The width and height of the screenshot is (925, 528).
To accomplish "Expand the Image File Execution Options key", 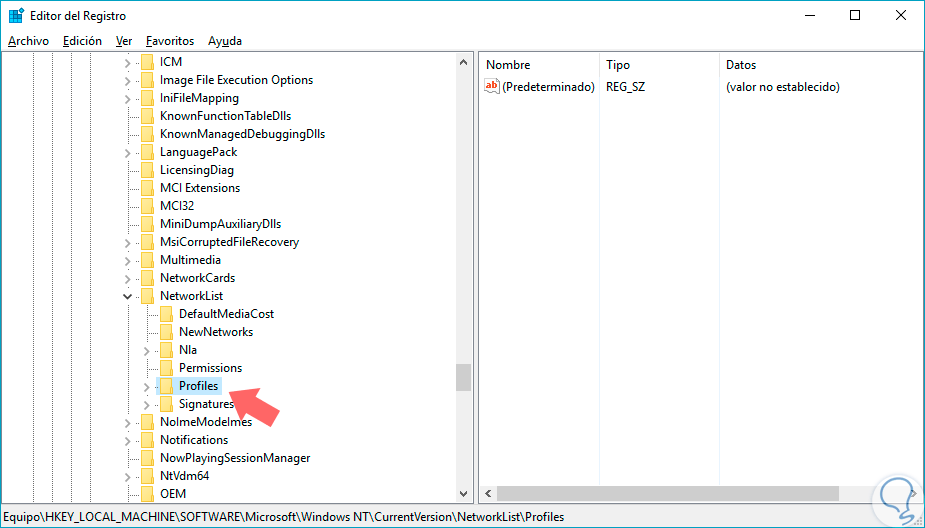I will [127, 81].
